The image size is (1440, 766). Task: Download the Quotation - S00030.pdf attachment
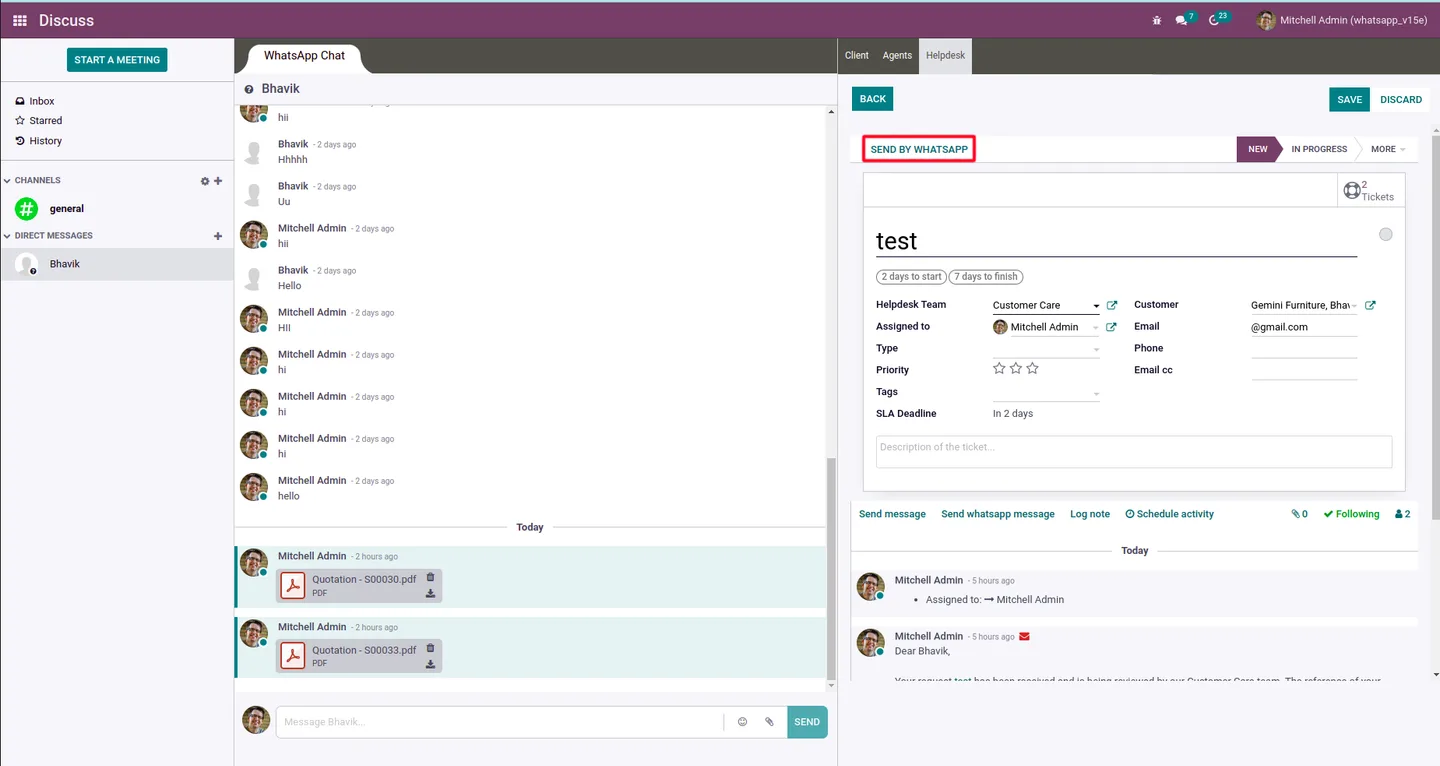pyautogui.click(x=430, y=593)
